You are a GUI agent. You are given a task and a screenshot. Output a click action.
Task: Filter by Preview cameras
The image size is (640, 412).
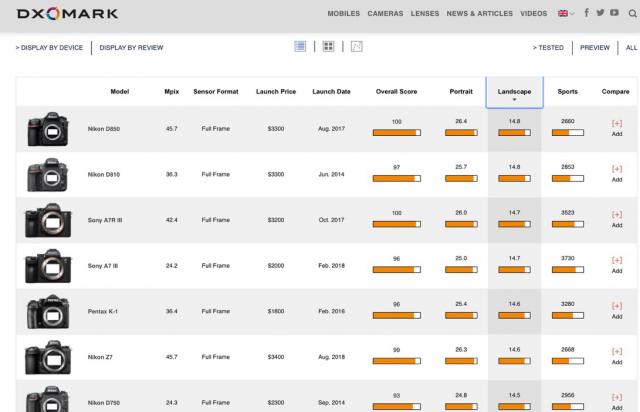click(x=594, y=47)
